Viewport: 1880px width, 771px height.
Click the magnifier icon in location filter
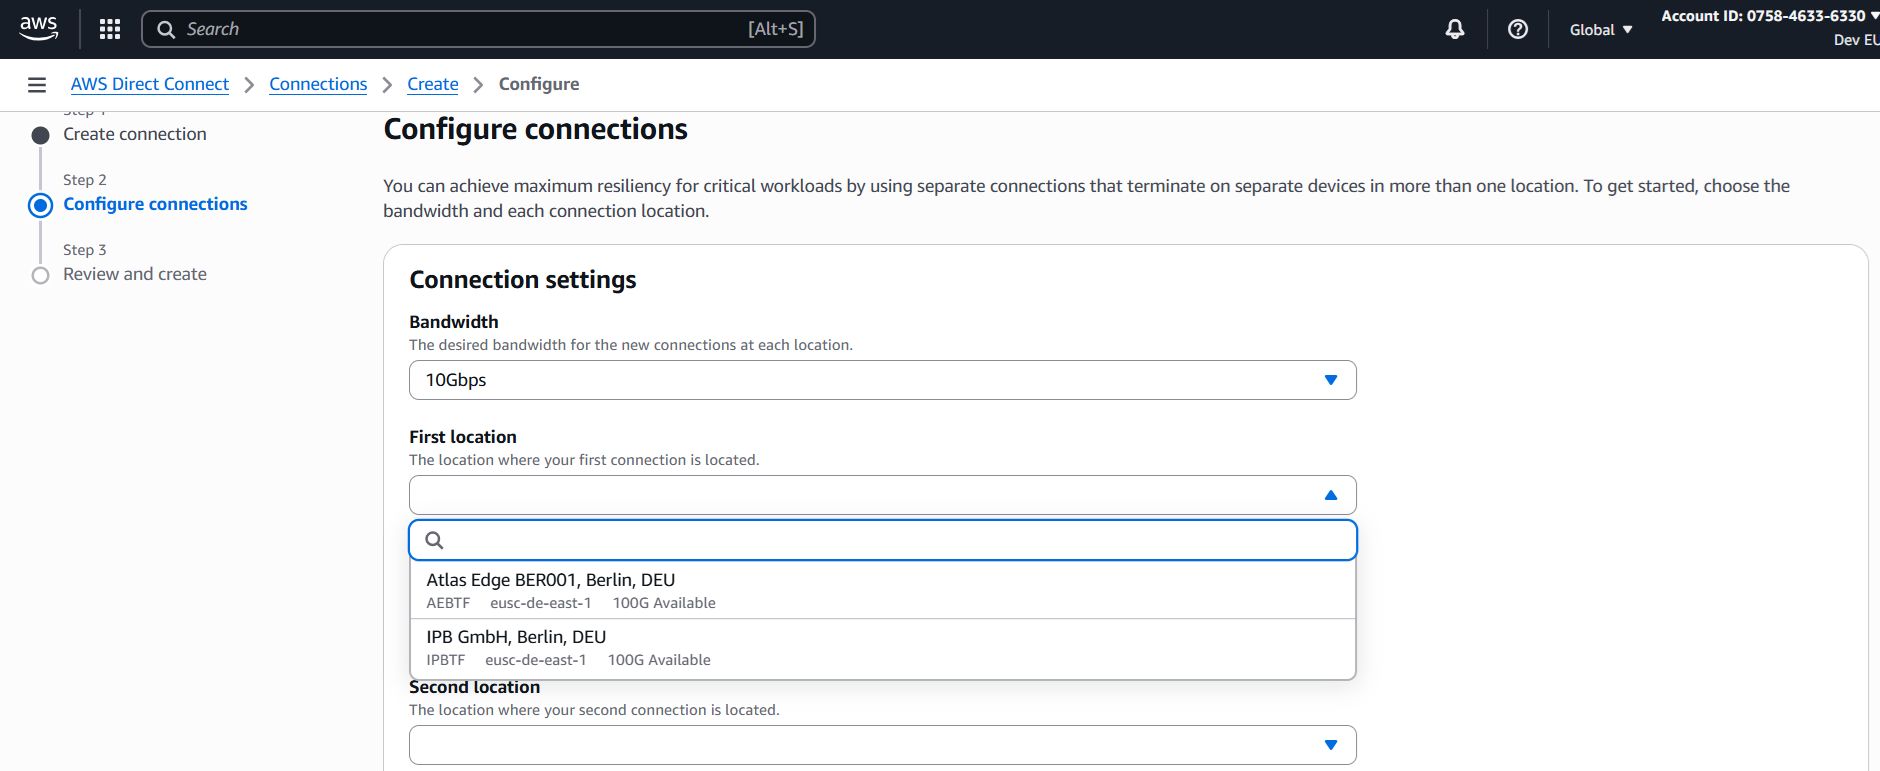(434, 540)
